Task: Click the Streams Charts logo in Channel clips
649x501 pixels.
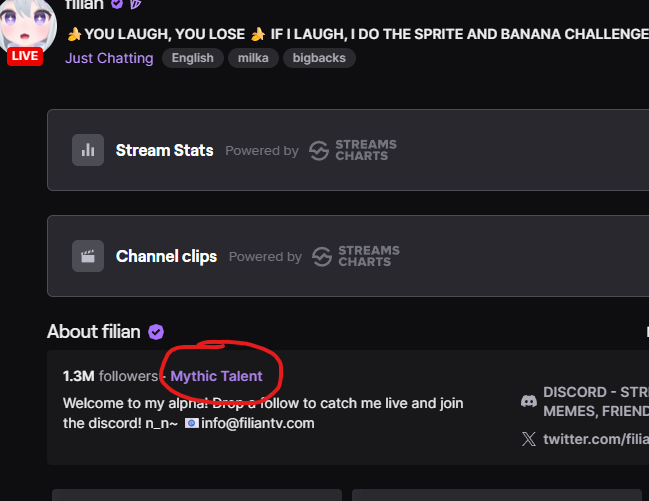Action: pos(356,256)
